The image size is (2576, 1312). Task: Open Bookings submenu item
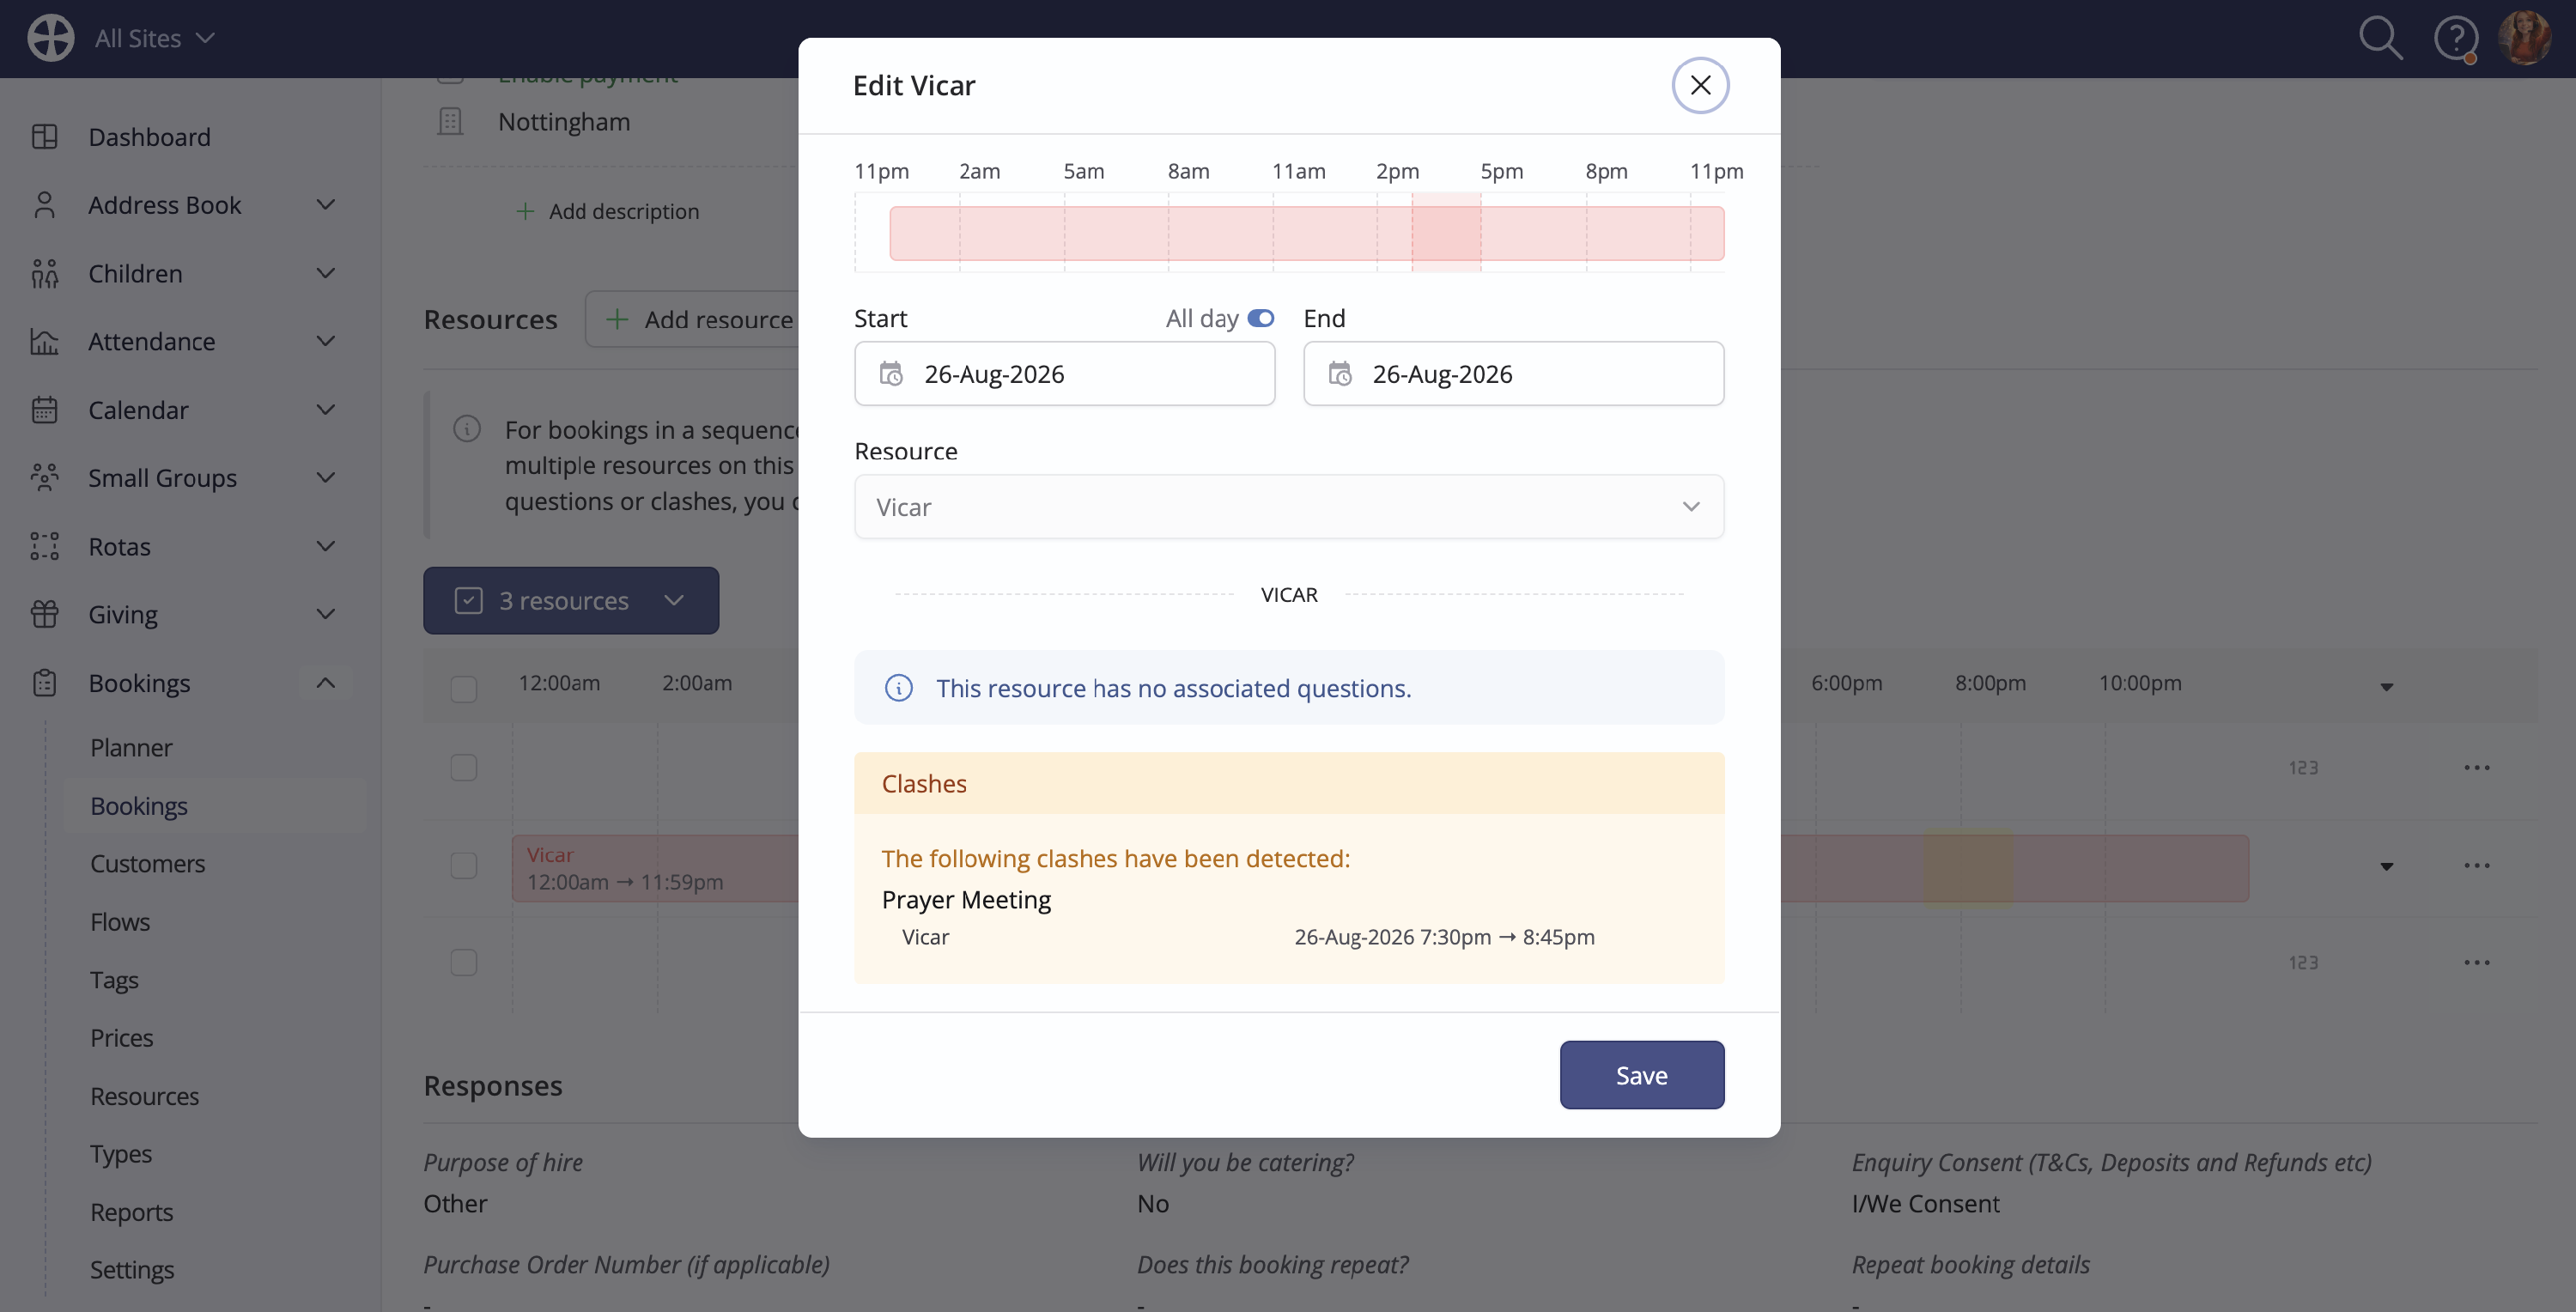139,805
